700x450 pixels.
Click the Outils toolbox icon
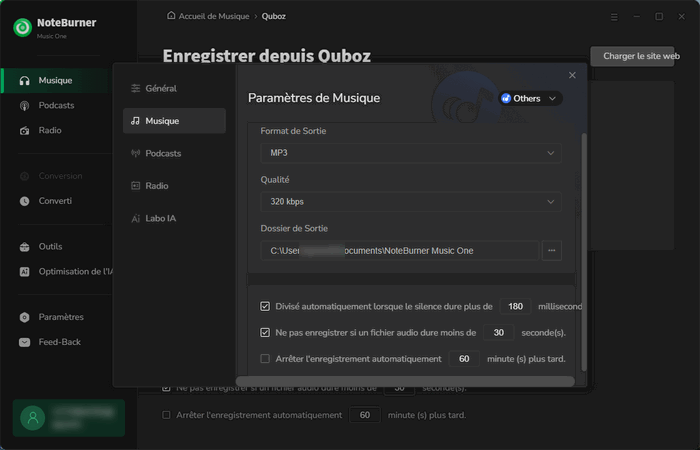[25, 247]
